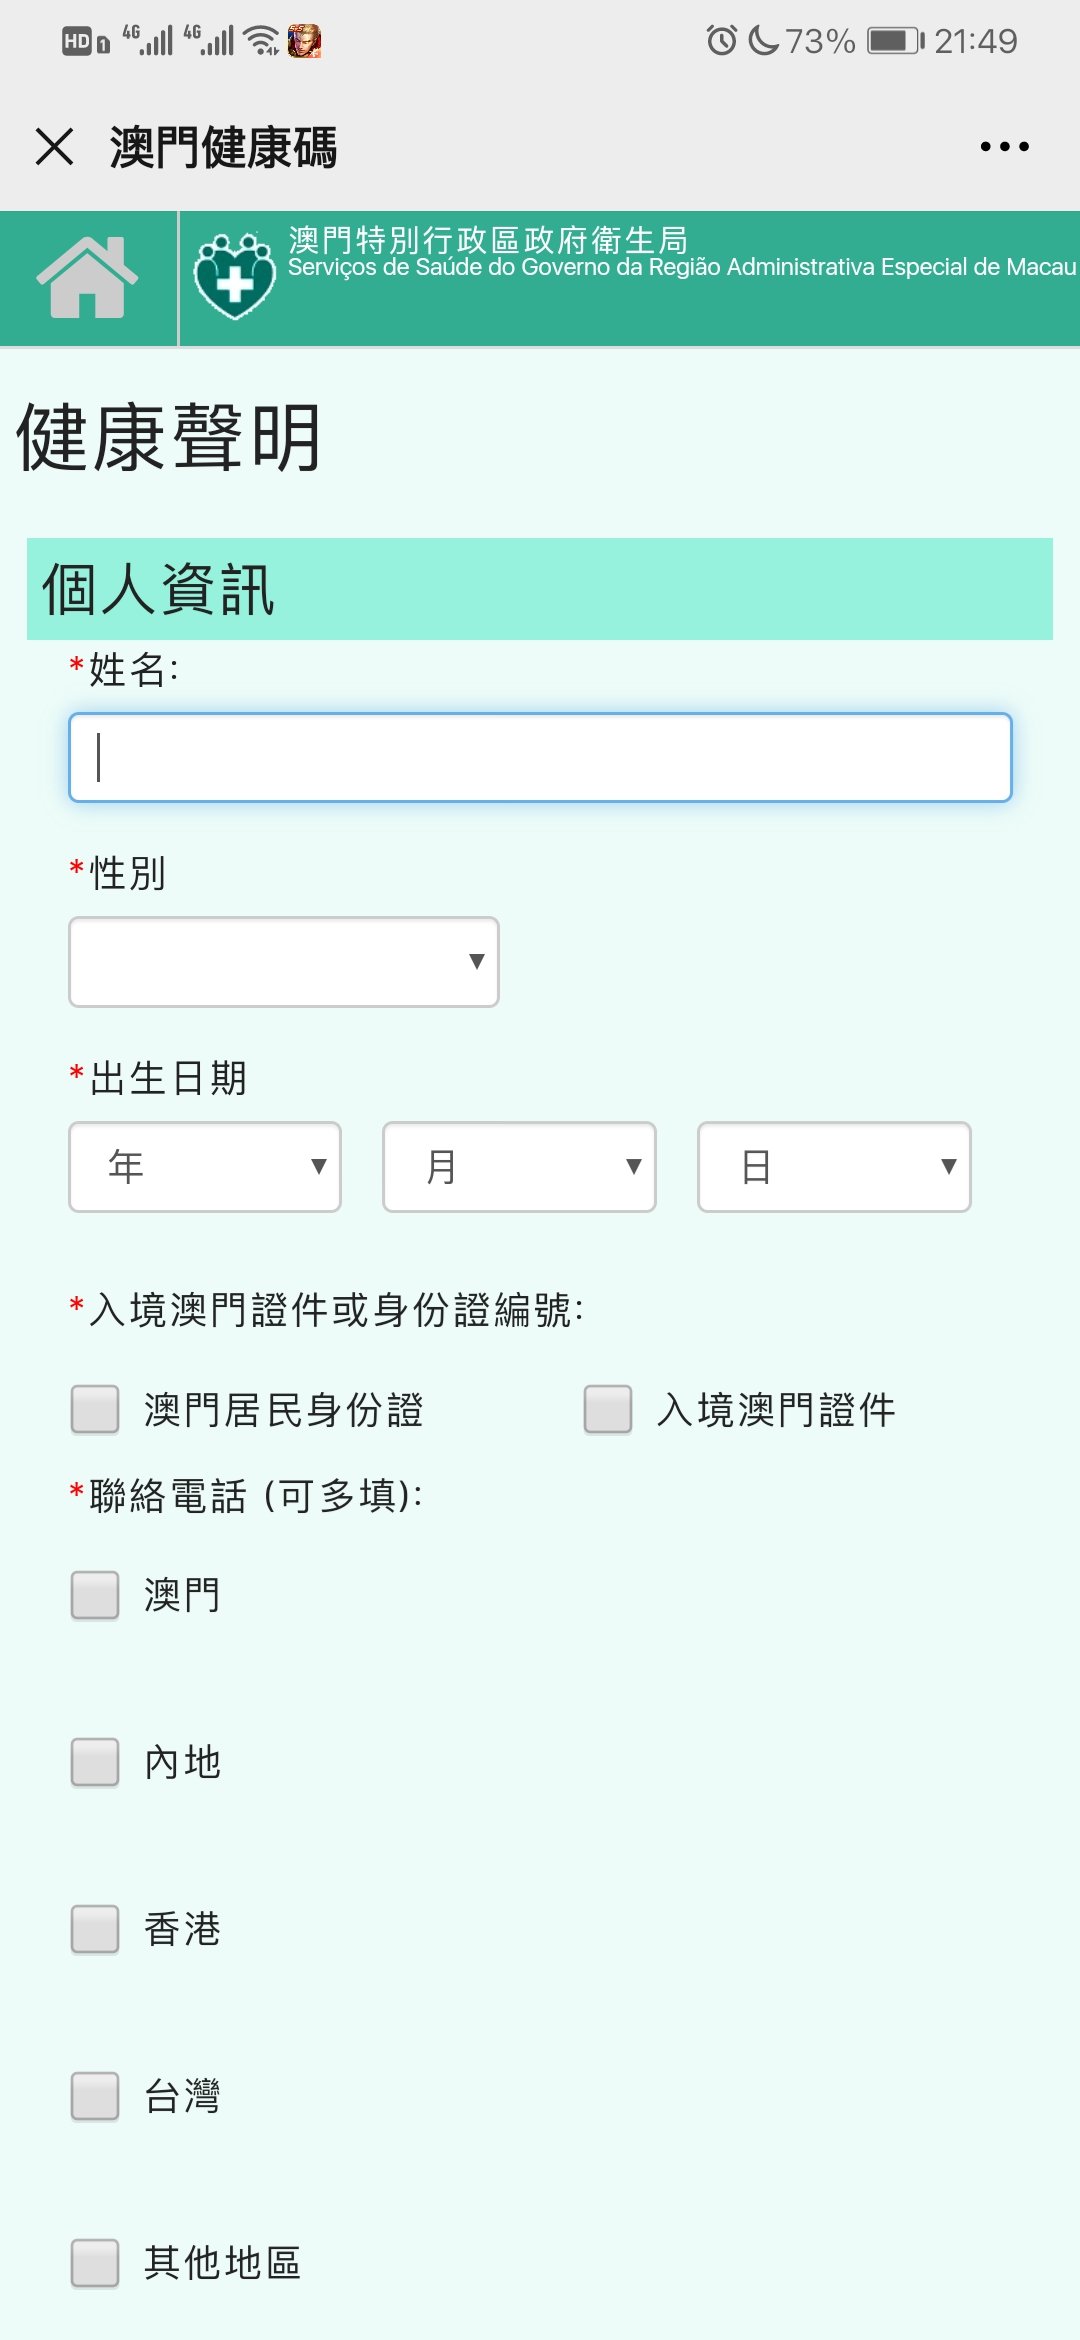
Task: Tap the alarm clock status icon
Action: point(721,41)
